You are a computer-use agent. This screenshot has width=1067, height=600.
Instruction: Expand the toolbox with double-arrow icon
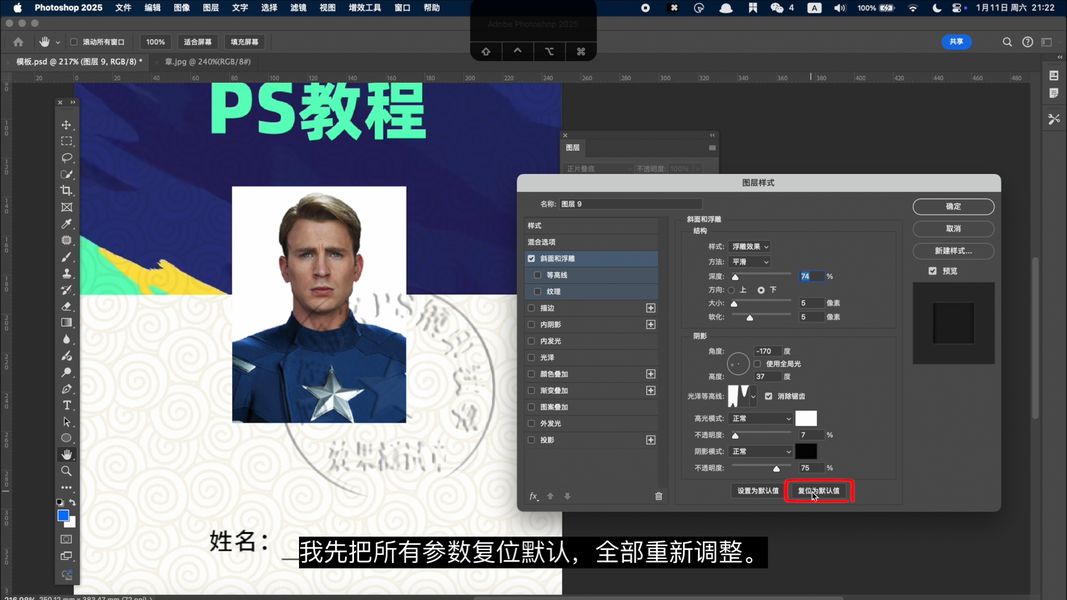point(73,103)
